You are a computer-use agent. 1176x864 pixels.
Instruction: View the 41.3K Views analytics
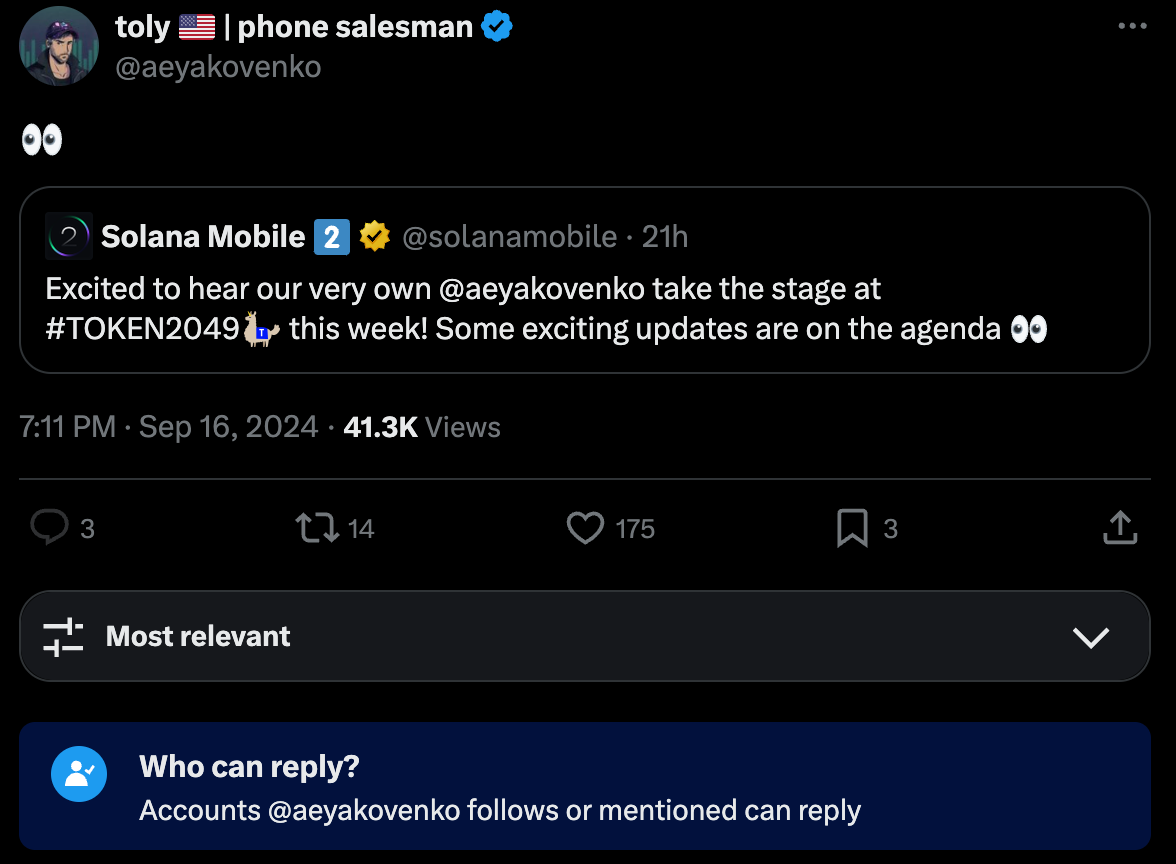point(421,427)
